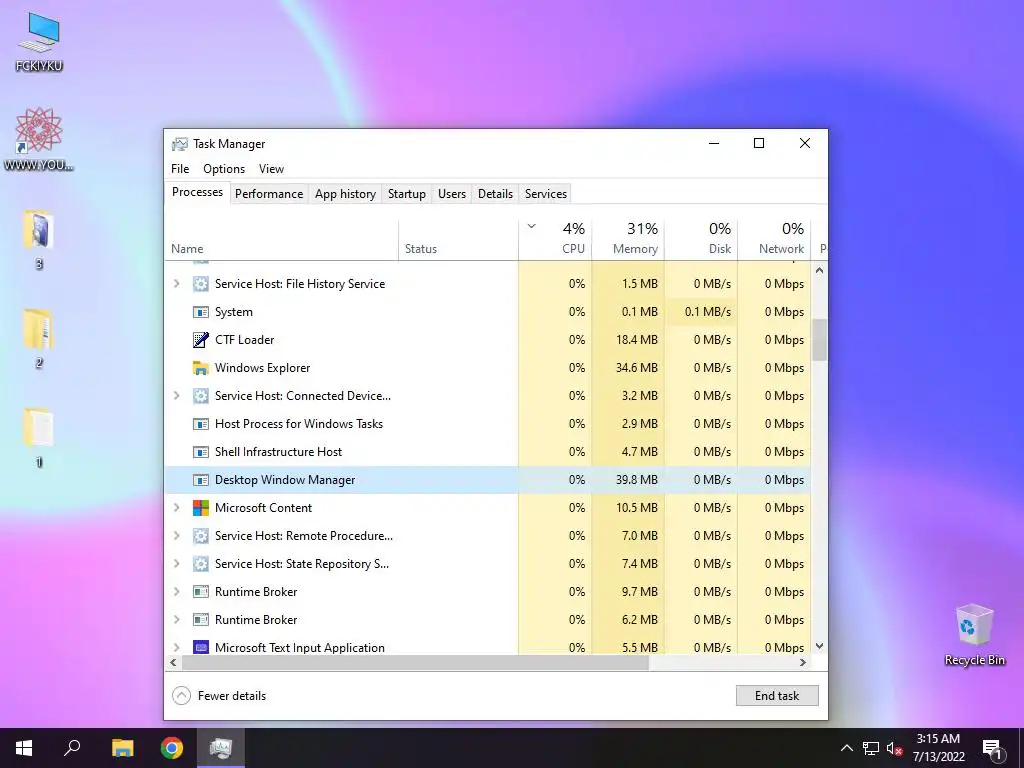Screen dimensions: 1024x768
Task: Show hidden system tray icons
Action: coord(846,748)
